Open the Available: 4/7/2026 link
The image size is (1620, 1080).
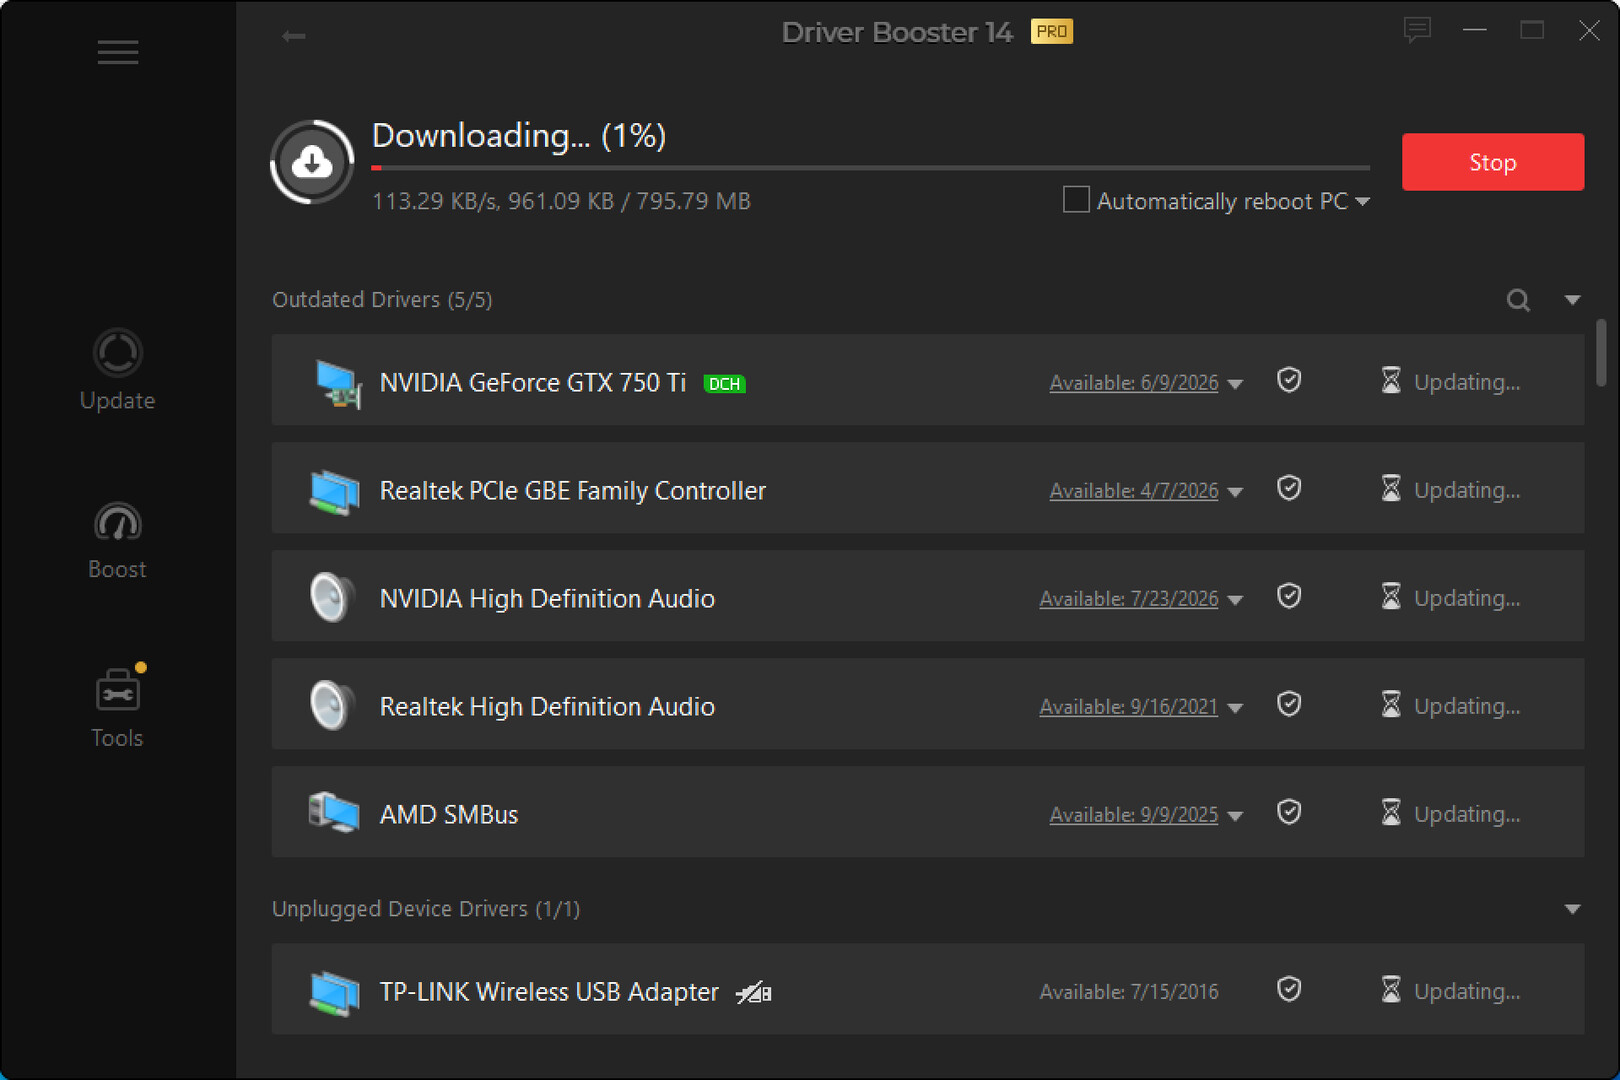[1134, 491]
